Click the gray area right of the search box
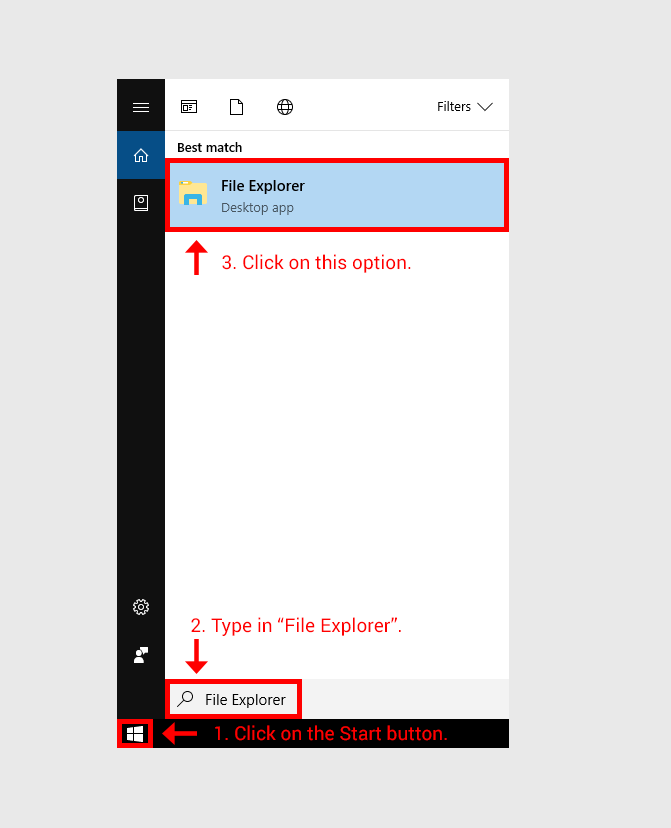Viewport: 671px width, 828px height. [405, 699]
